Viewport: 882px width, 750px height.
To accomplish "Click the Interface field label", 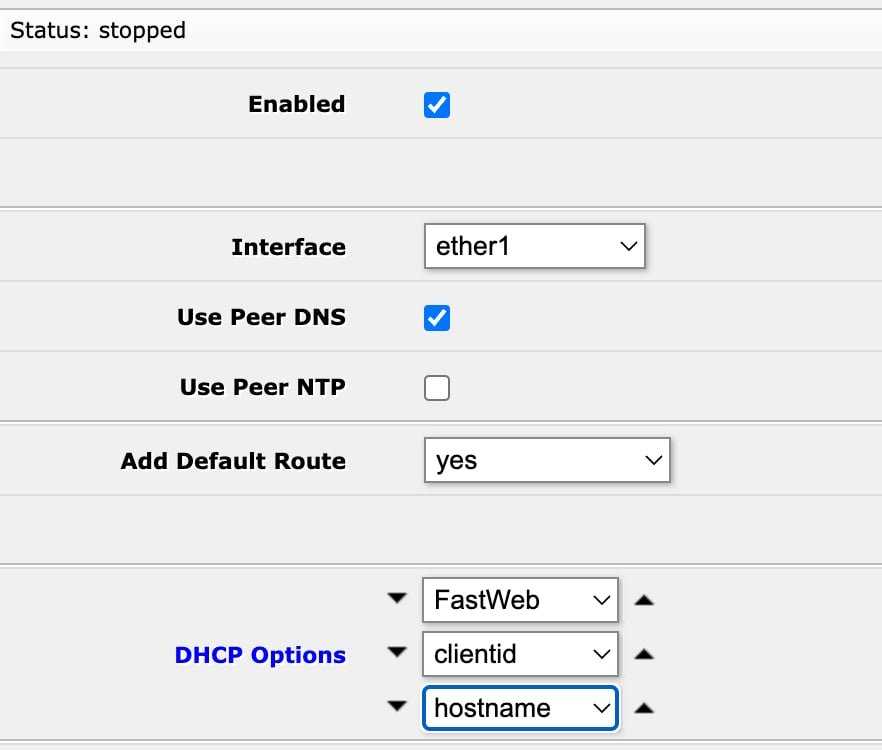I will point(289,247).
